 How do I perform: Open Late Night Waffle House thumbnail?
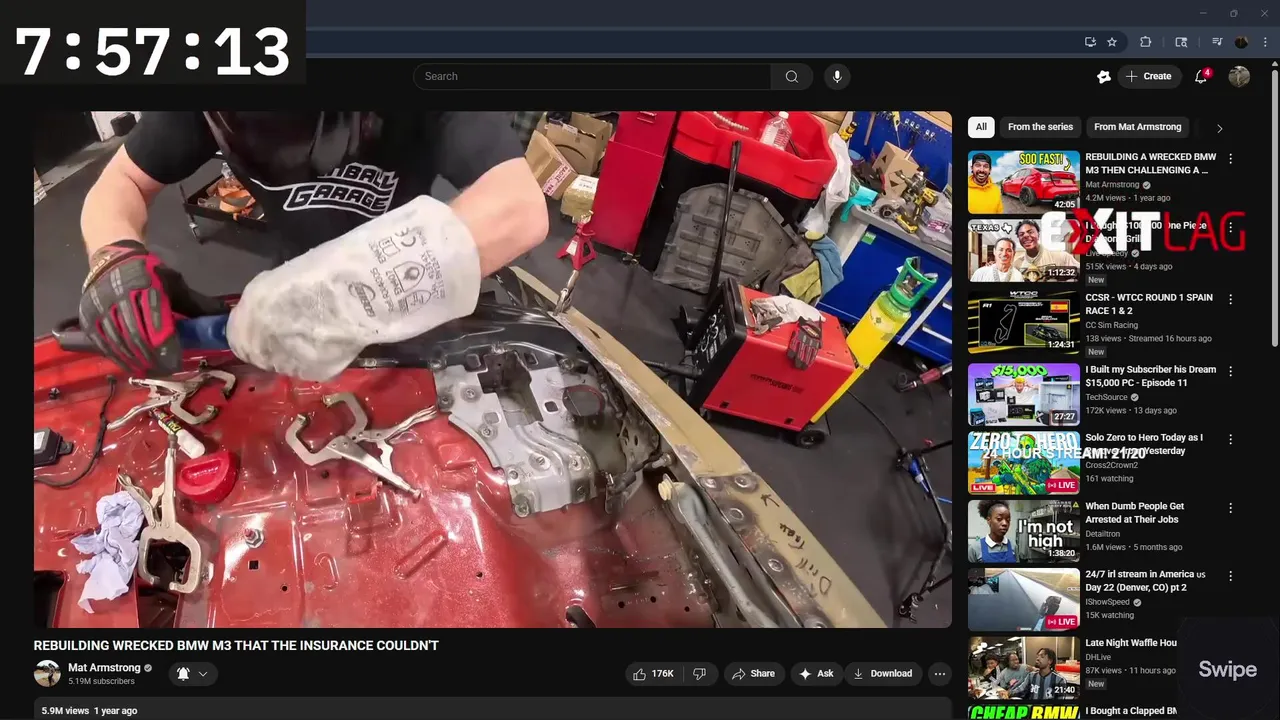coord(1024,668)
